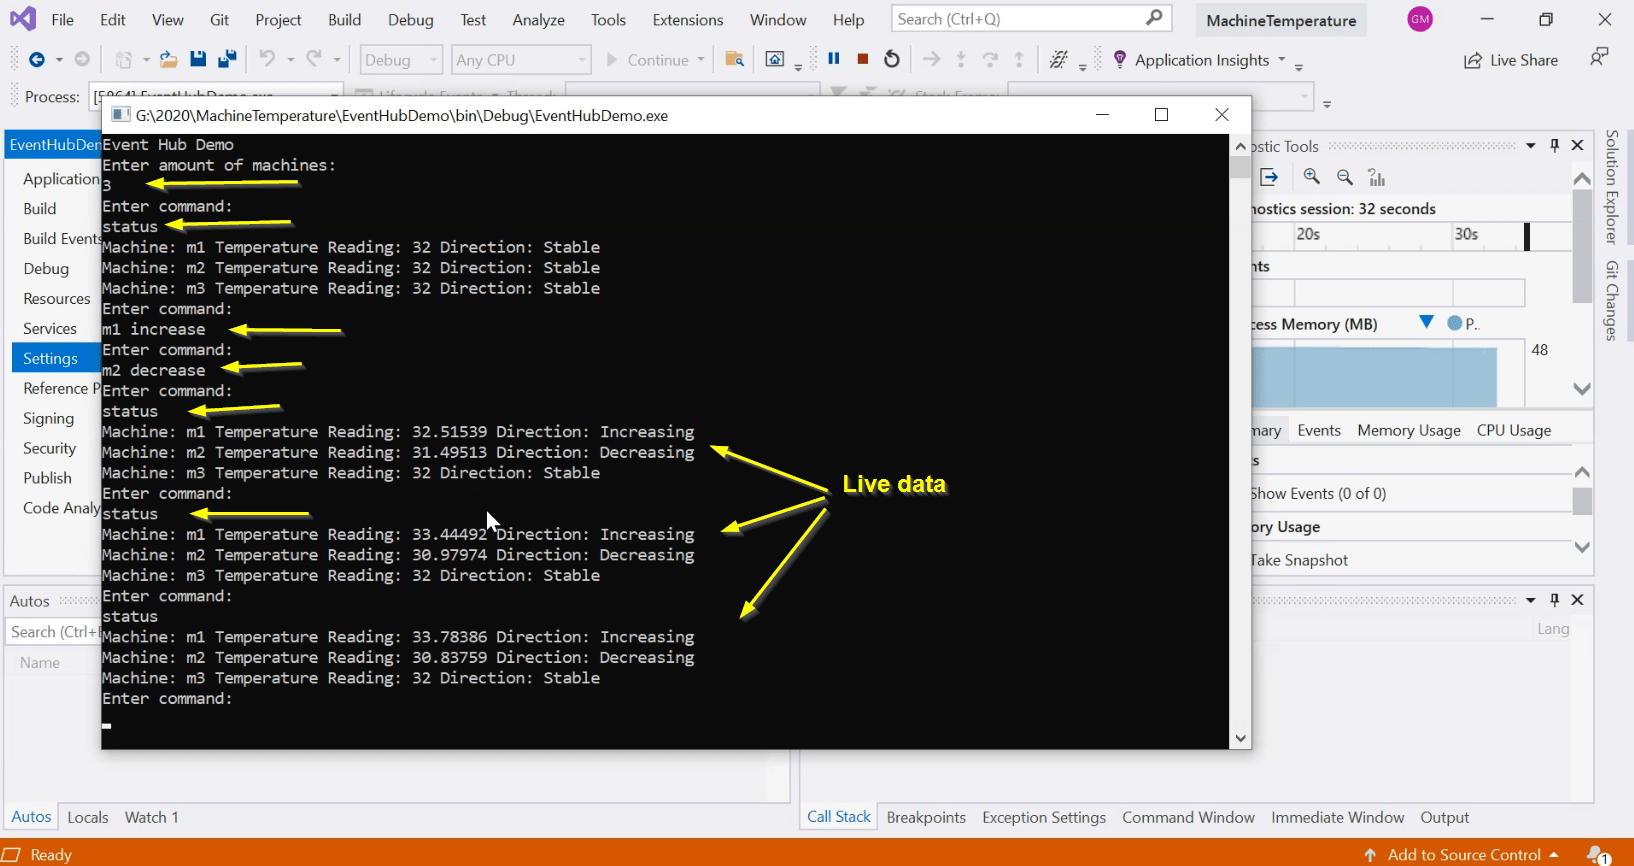The image size is (1634, 866).
Task: Pause debugging with the Break All icon
Action: (x=834, y=59)
